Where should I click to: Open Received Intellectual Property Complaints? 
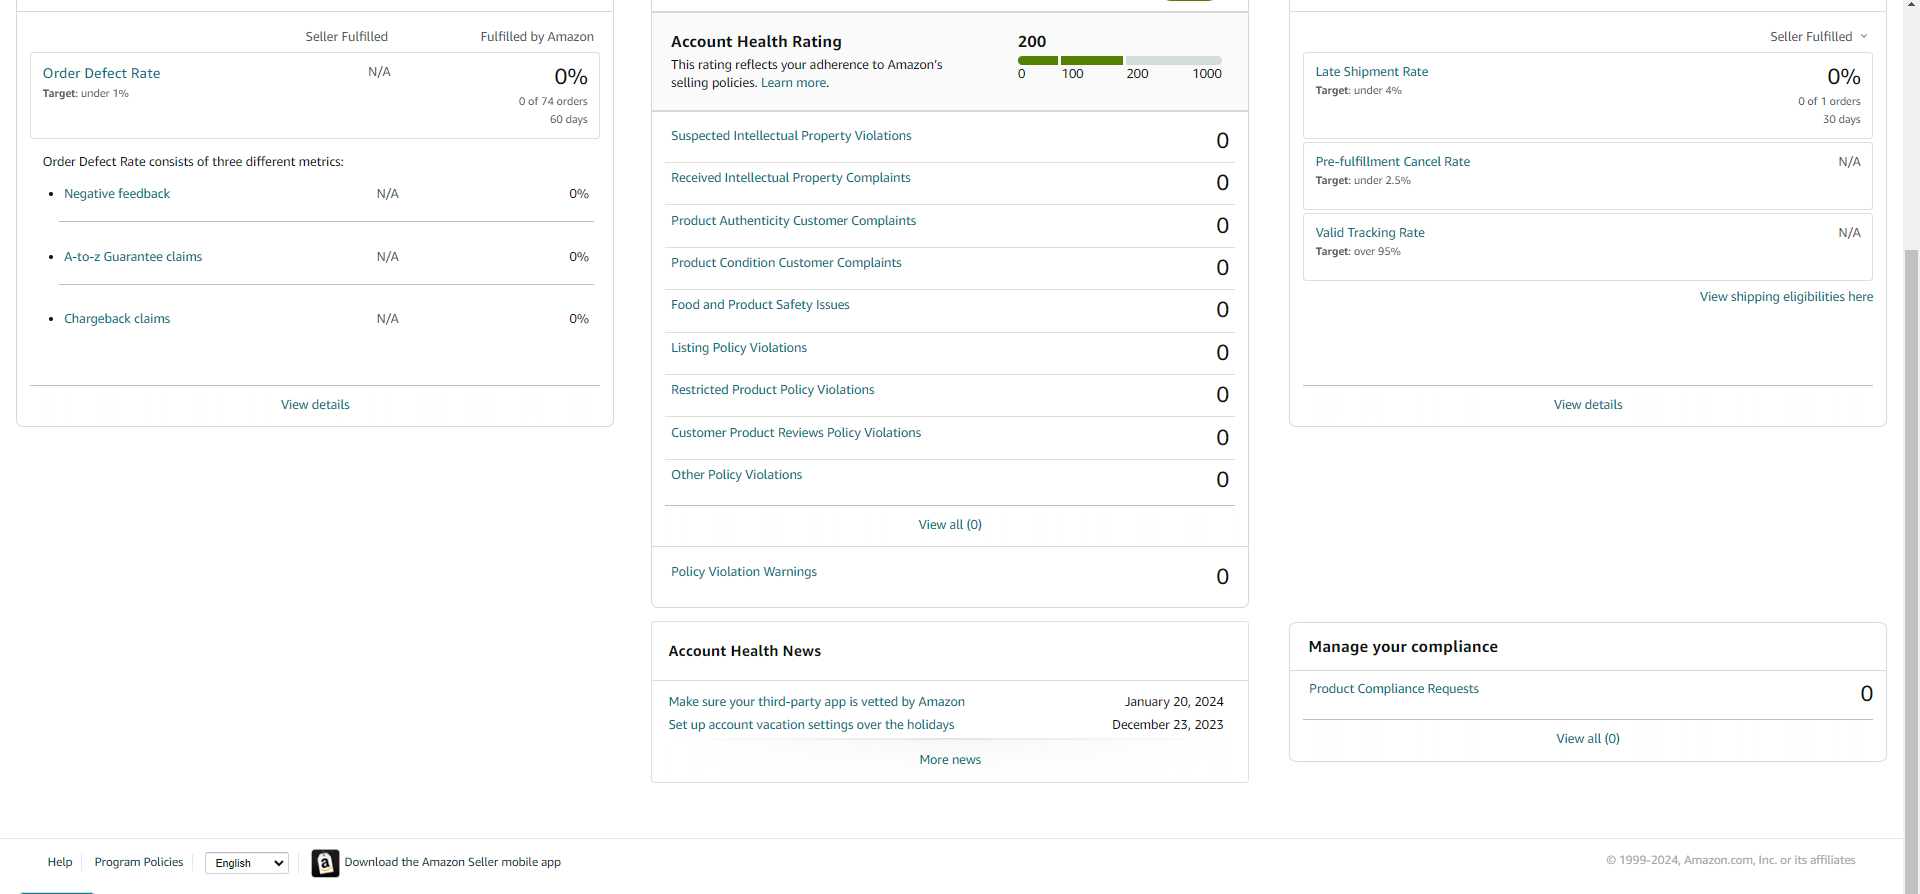pos(791,178)
